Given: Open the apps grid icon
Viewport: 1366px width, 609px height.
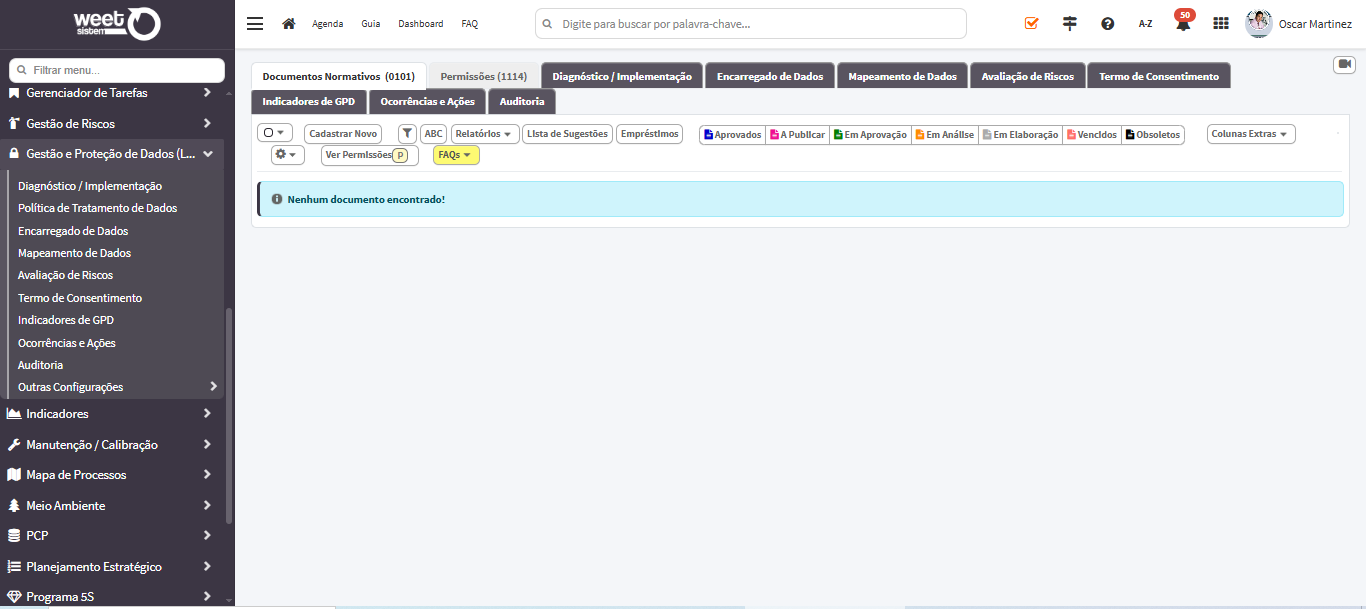Looking at the screenshot, I should pyautogui.click(x=1221, y=23).
